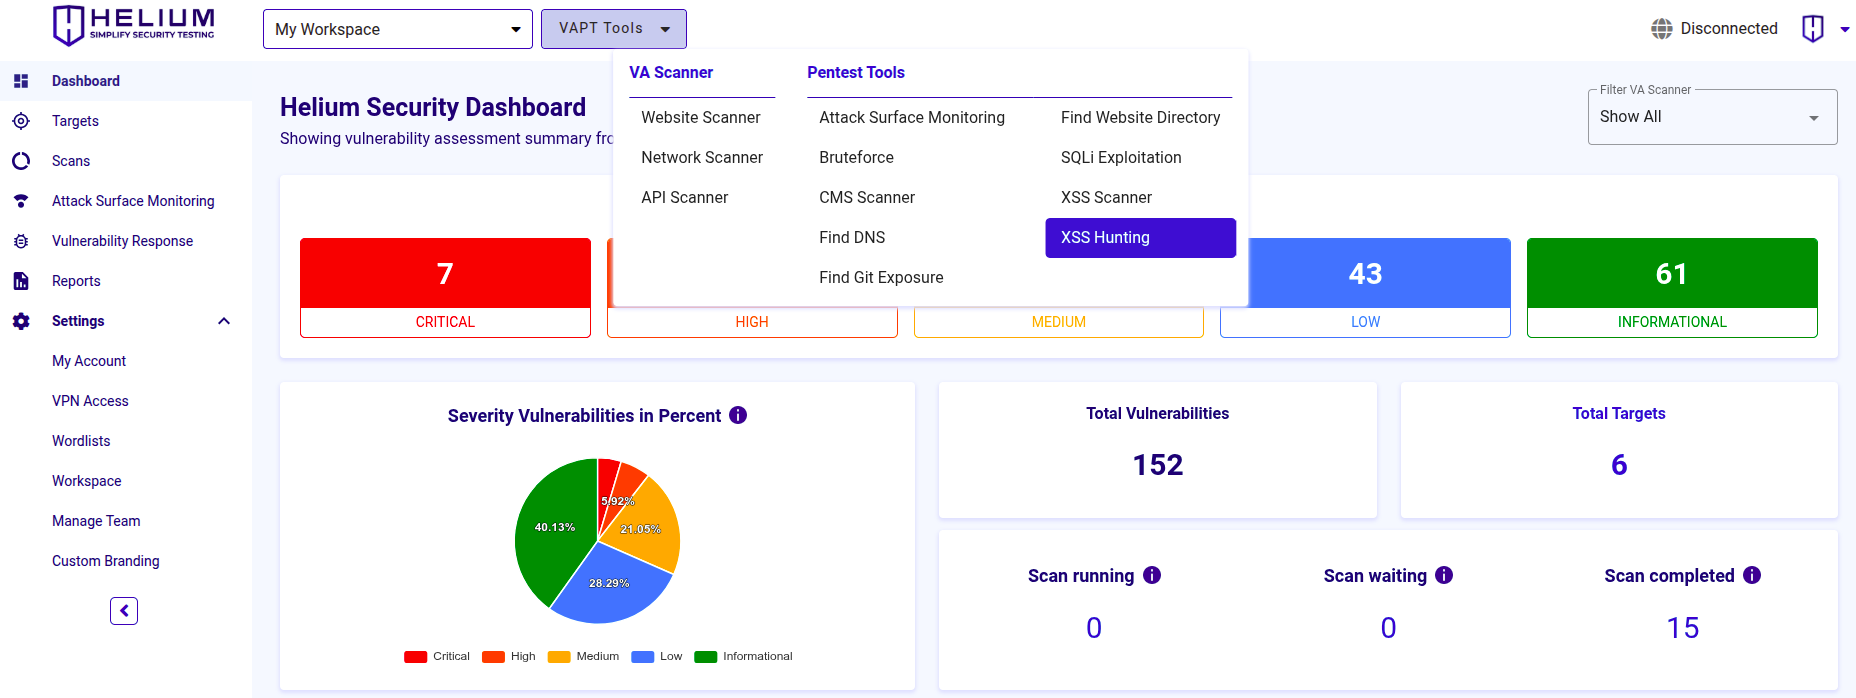
Task: Click the VAPT Tools button
Action: pos(613,29)
